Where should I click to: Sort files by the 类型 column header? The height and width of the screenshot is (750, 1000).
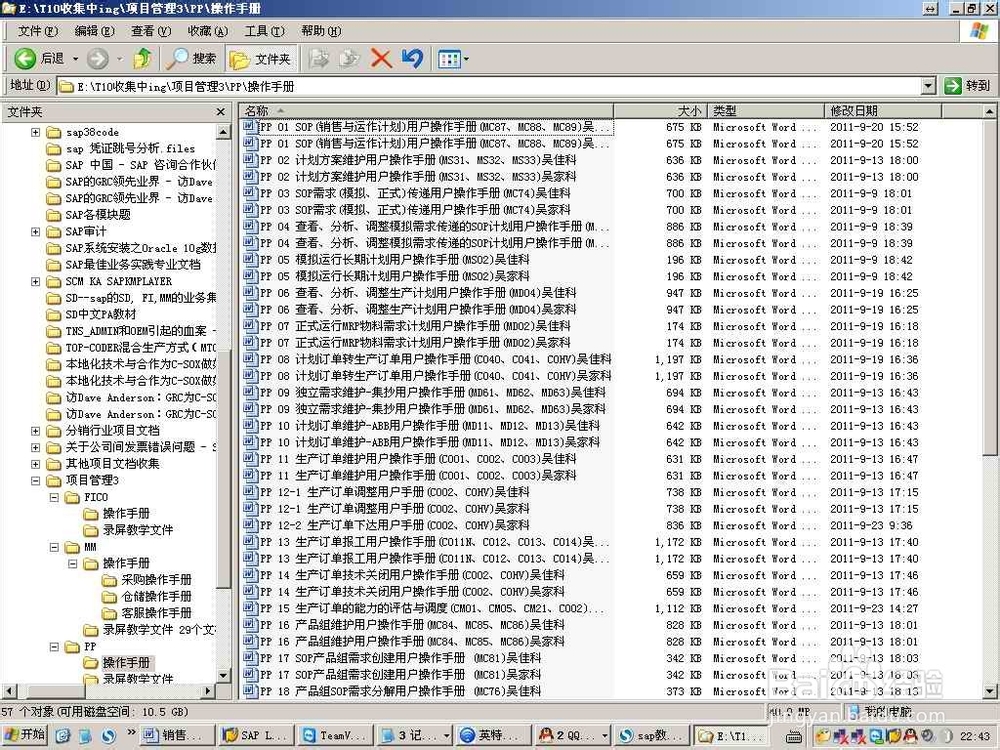[x=765, y=111]
